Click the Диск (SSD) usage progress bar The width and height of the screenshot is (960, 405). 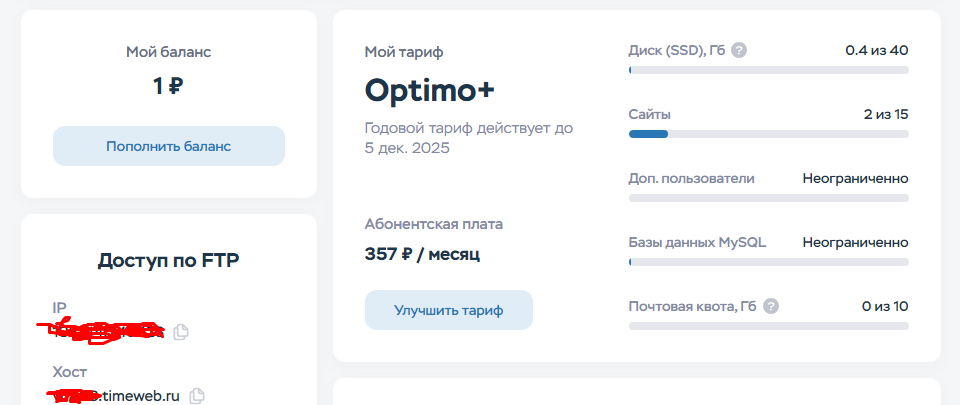click(768, 70)
